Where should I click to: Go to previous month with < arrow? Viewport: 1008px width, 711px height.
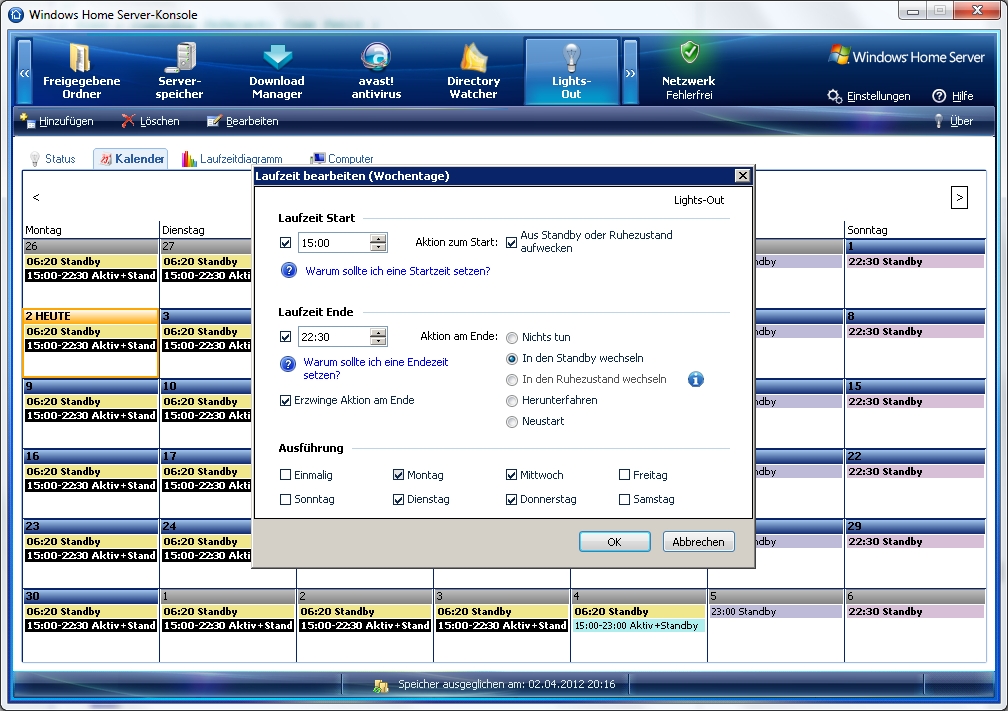point(36,197)
